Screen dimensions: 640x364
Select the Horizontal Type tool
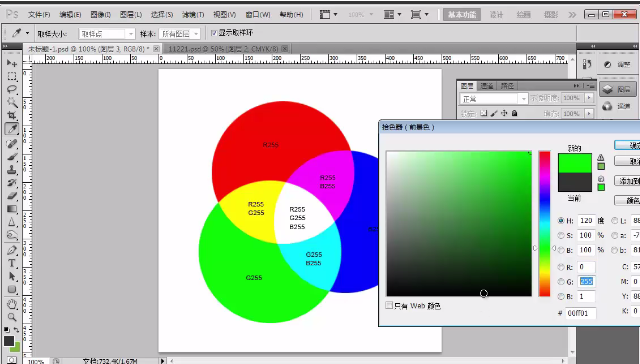pyautogui.click(x=12, y=263)
